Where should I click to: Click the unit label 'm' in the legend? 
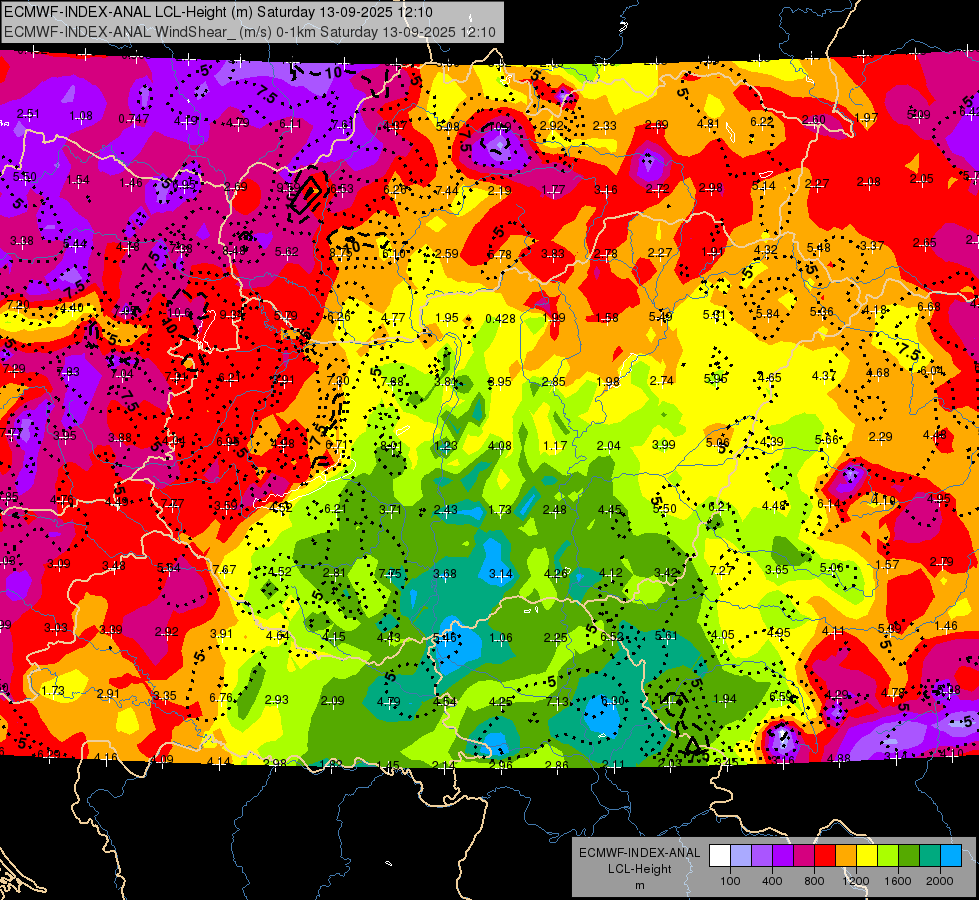click(x=640, y=886)
